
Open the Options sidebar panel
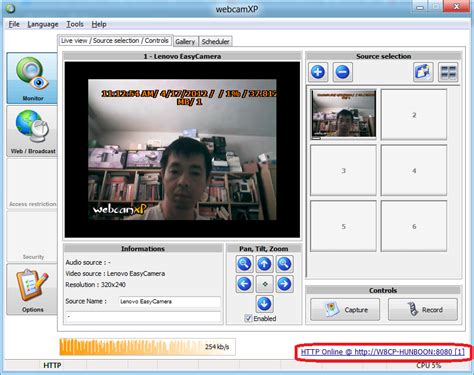point(32,289)
